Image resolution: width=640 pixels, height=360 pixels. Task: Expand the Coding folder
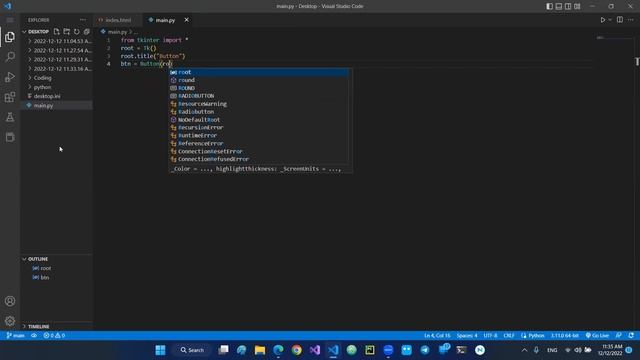point(57,78)
